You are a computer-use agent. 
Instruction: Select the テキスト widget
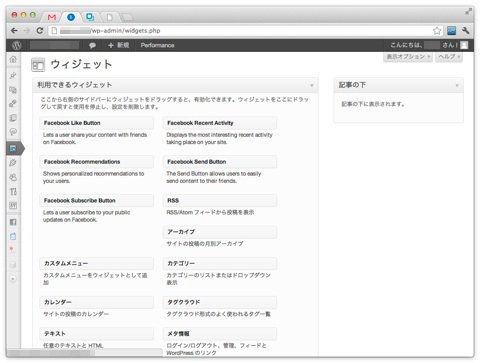coord(96,334)
